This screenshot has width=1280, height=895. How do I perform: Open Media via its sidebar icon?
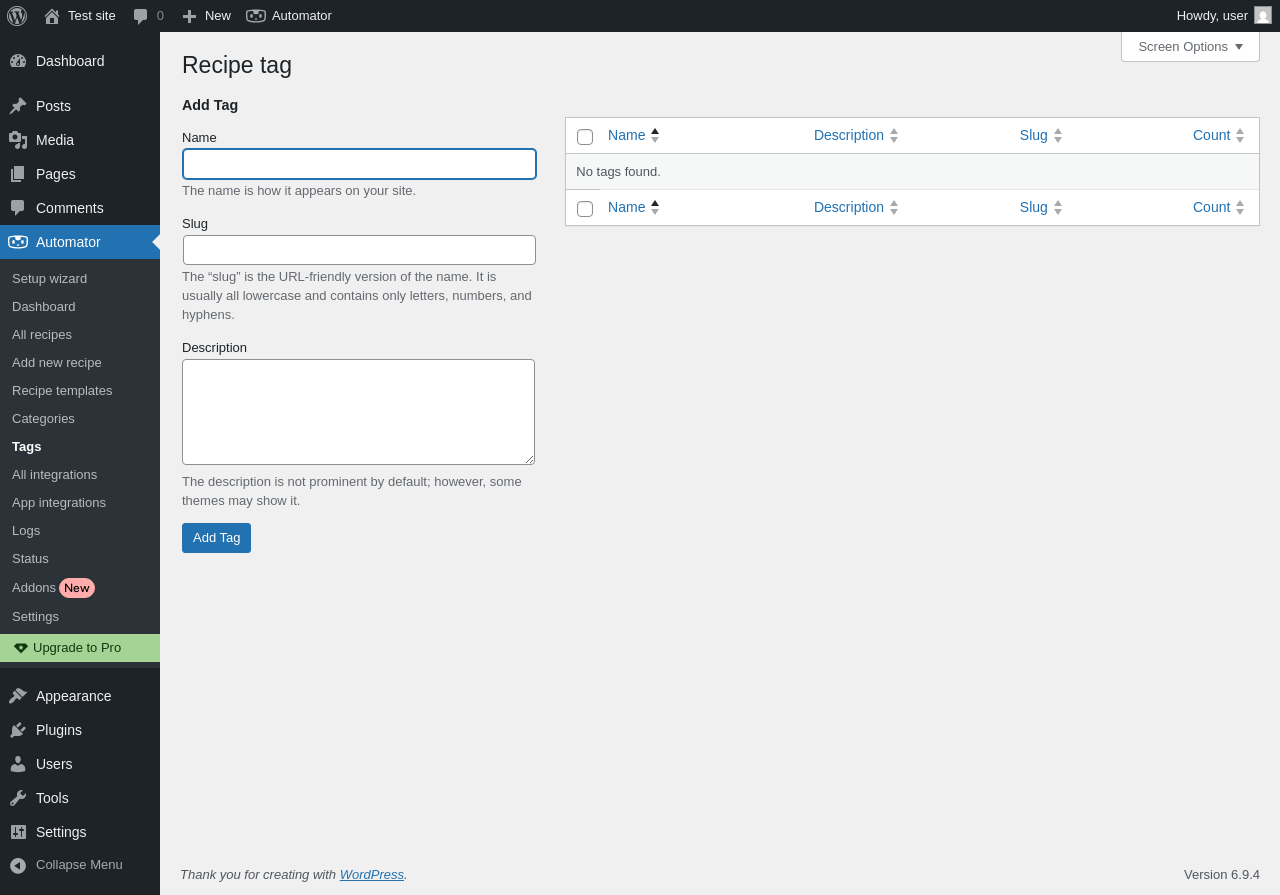pos(18,140)
